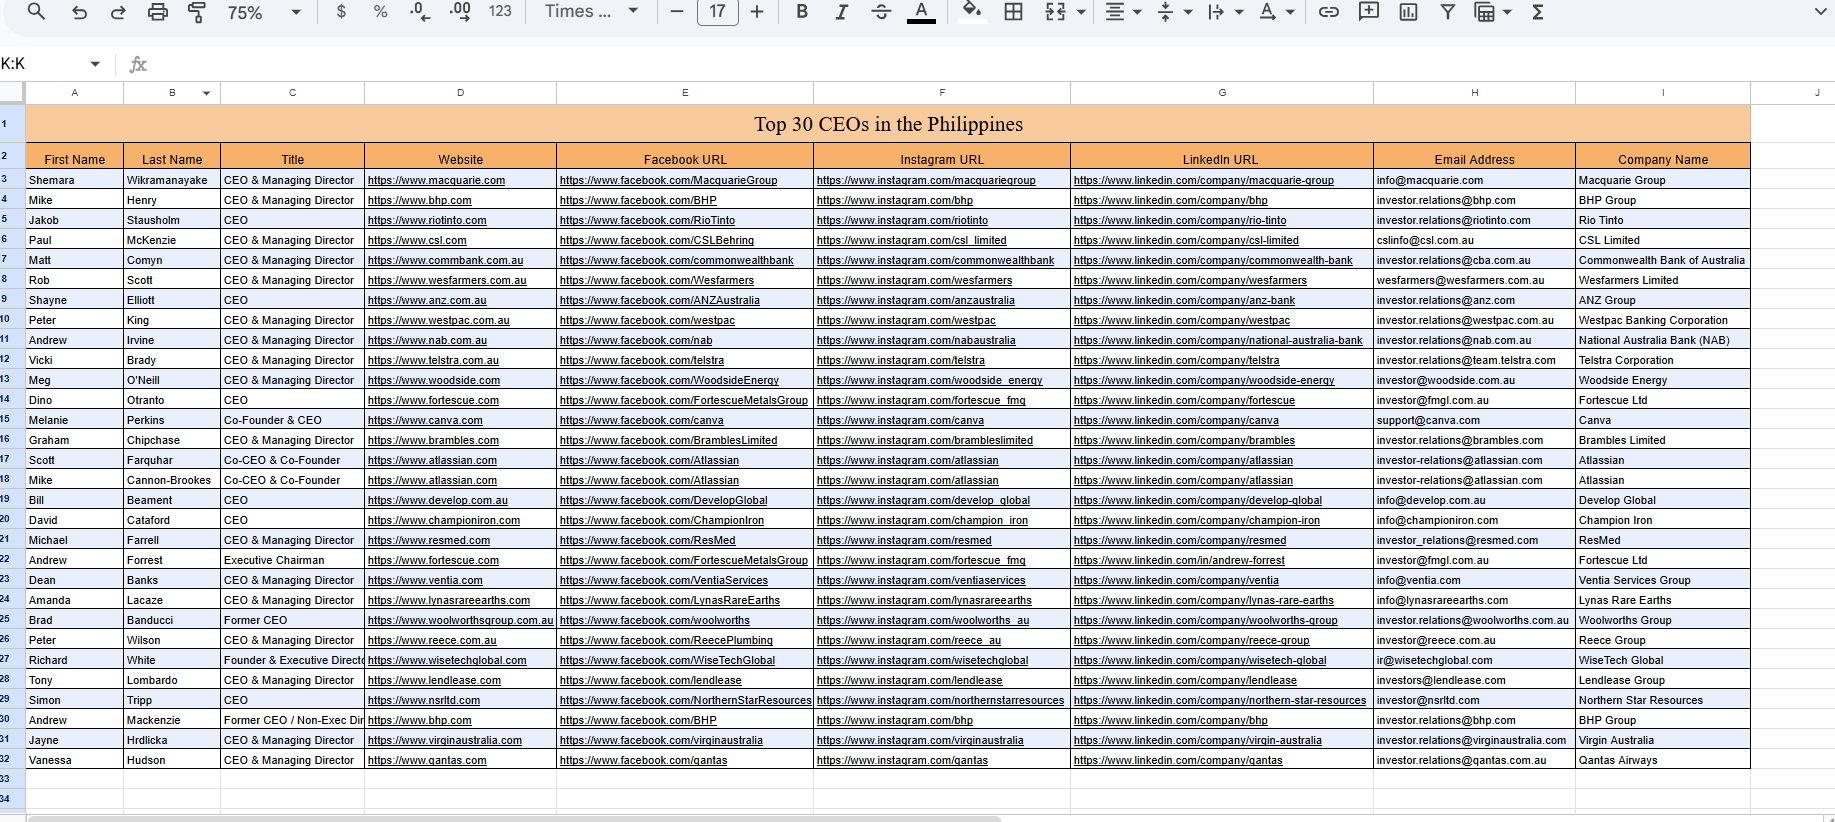Viewport: 1835px width, 822px height.
Task: Insert a link
Action: [1329, 12]
